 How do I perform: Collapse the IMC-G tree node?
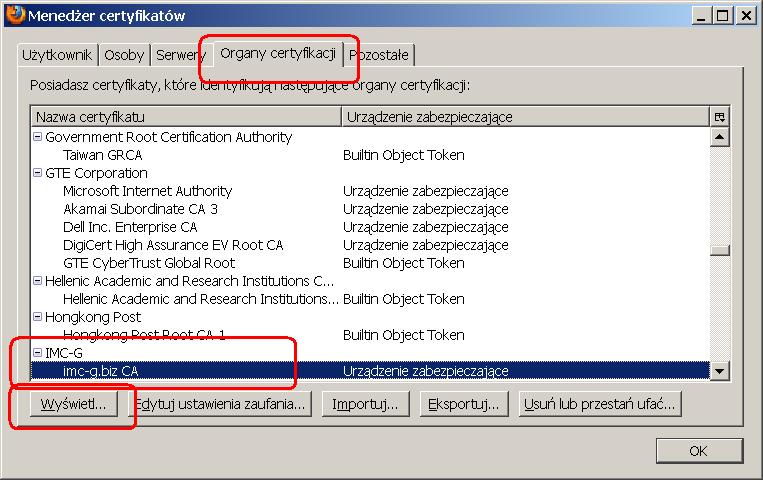[38, 353]
